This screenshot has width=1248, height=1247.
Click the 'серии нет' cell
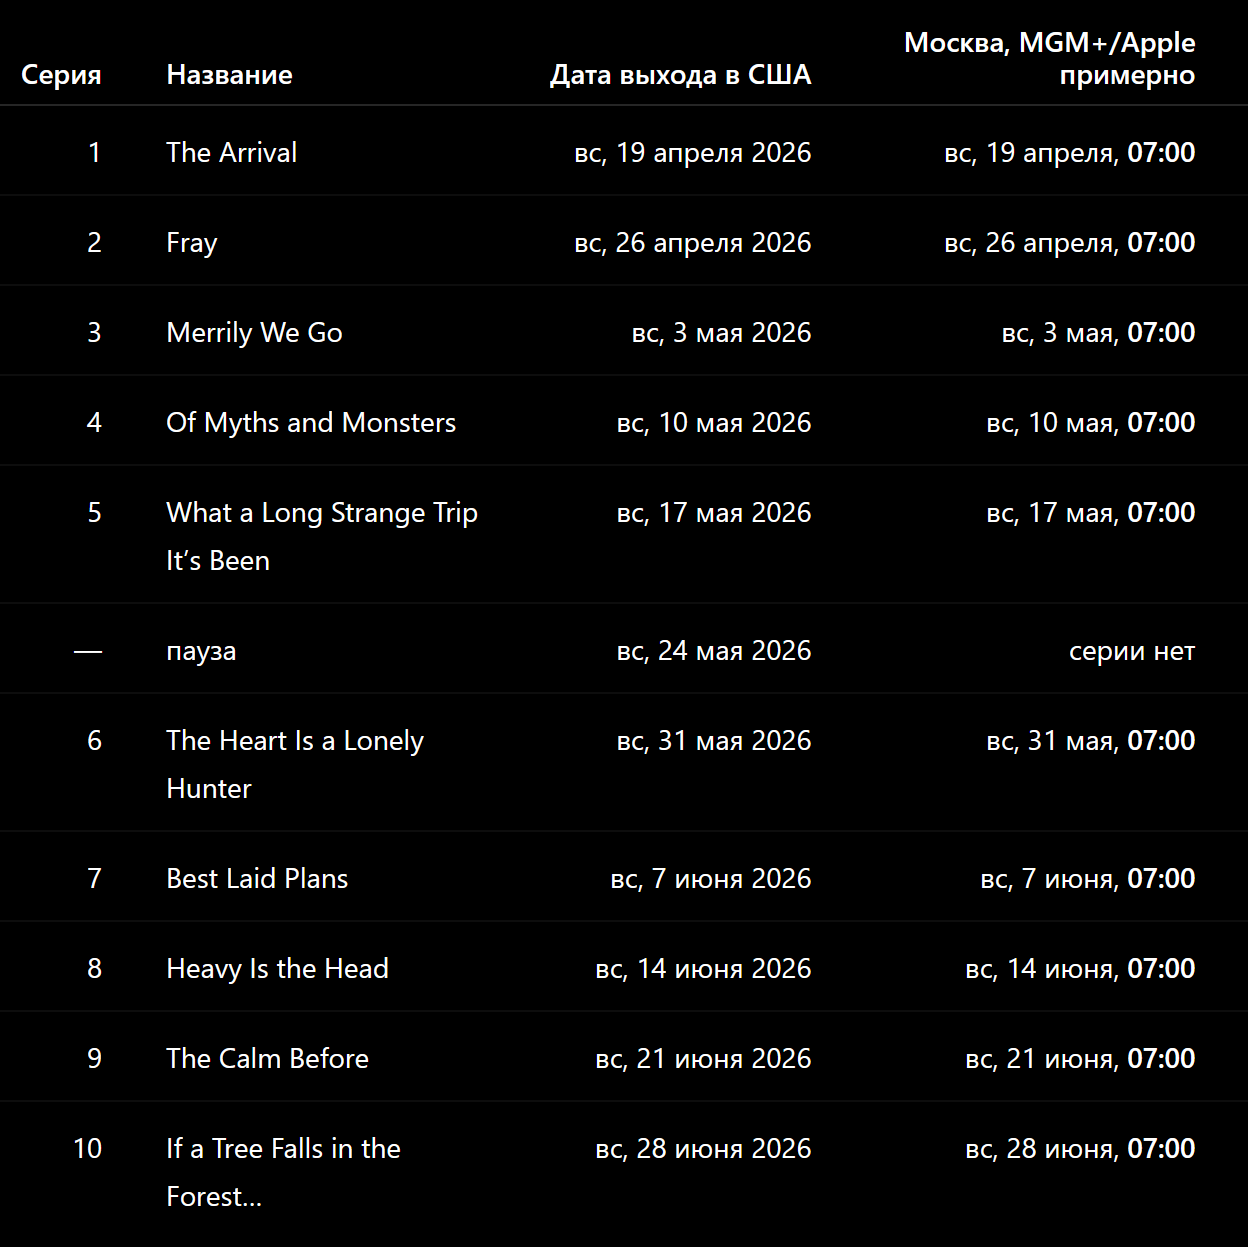tap(1132, 651)
